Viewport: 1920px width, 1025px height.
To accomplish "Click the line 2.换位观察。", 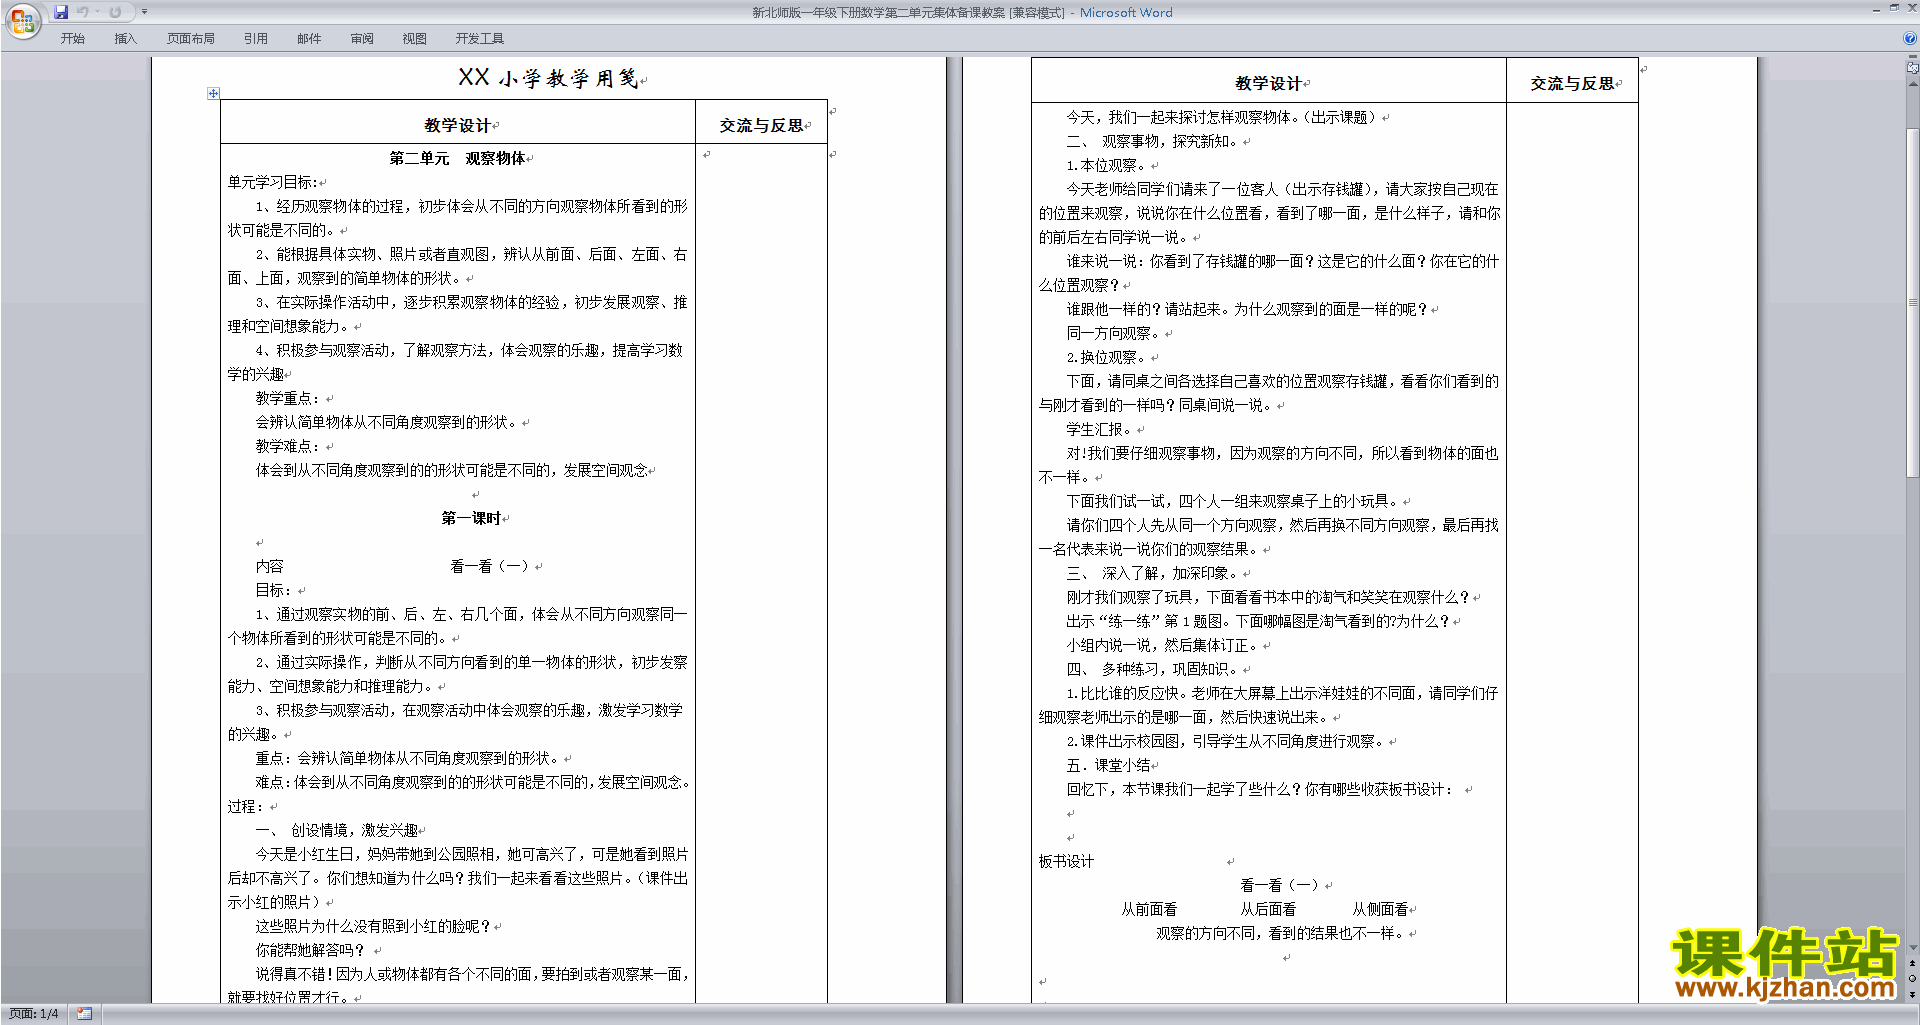I will coord(1106,357).
